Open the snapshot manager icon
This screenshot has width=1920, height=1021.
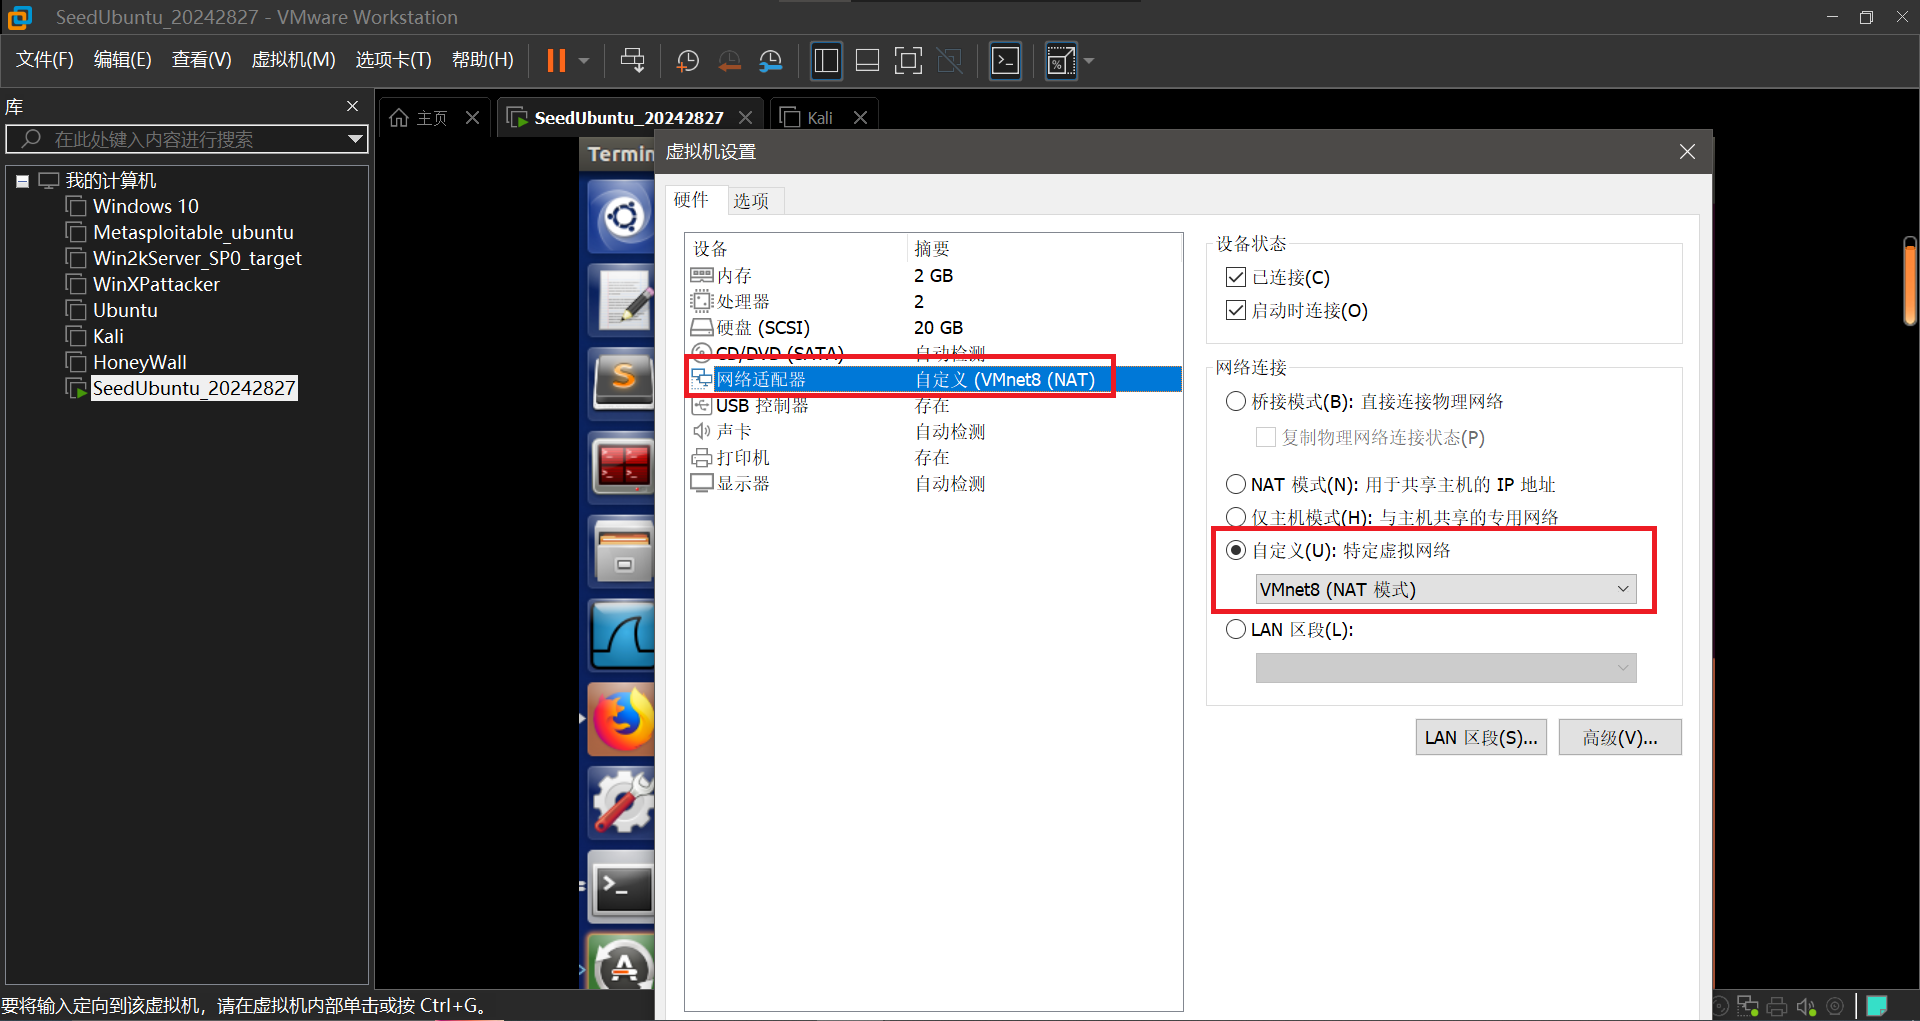coord(770,61)
